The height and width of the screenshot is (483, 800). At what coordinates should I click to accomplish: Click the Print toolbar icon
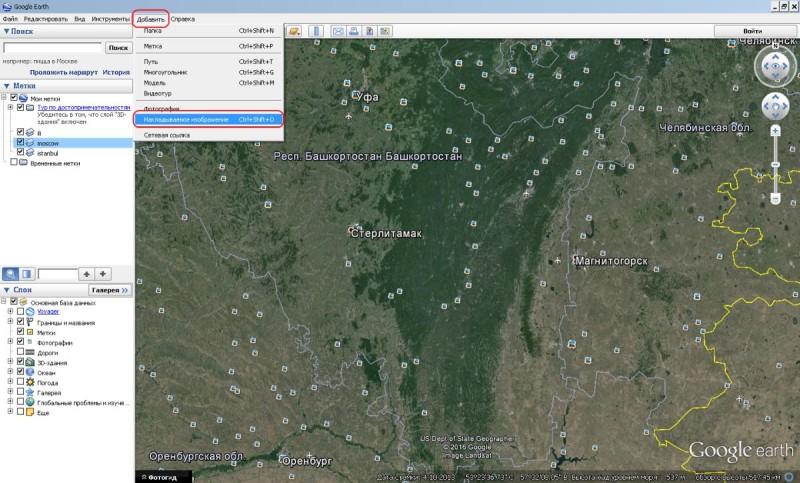click(353, 32)
